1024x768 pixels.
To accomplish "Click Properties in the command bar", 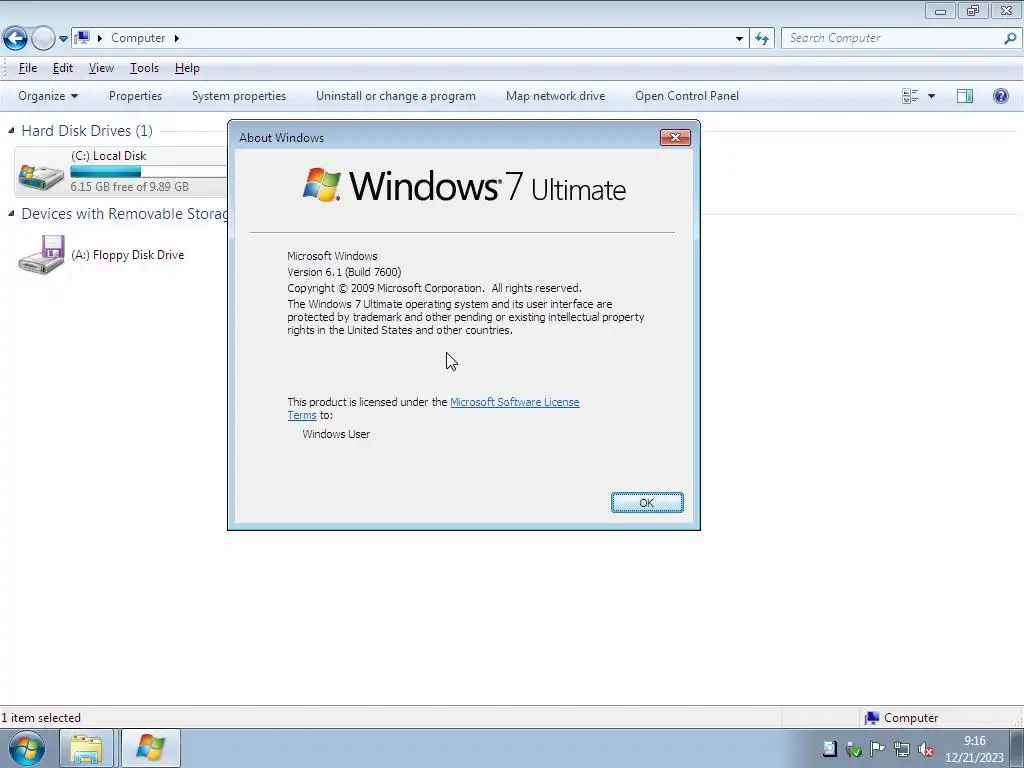I will click(135, 96).
